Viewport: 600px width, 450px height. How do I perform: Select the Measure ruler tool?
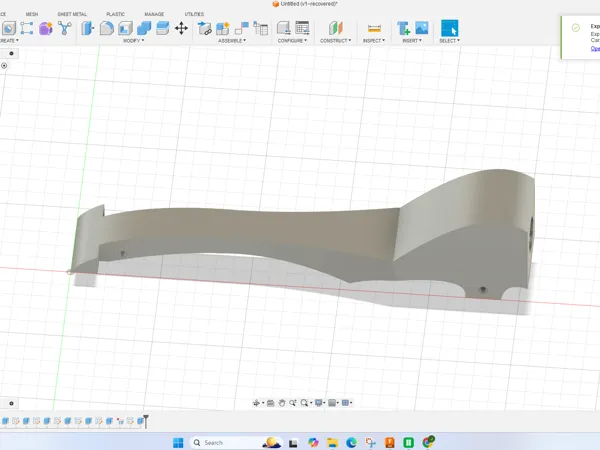pyautogui.click(x=374, y=28)
